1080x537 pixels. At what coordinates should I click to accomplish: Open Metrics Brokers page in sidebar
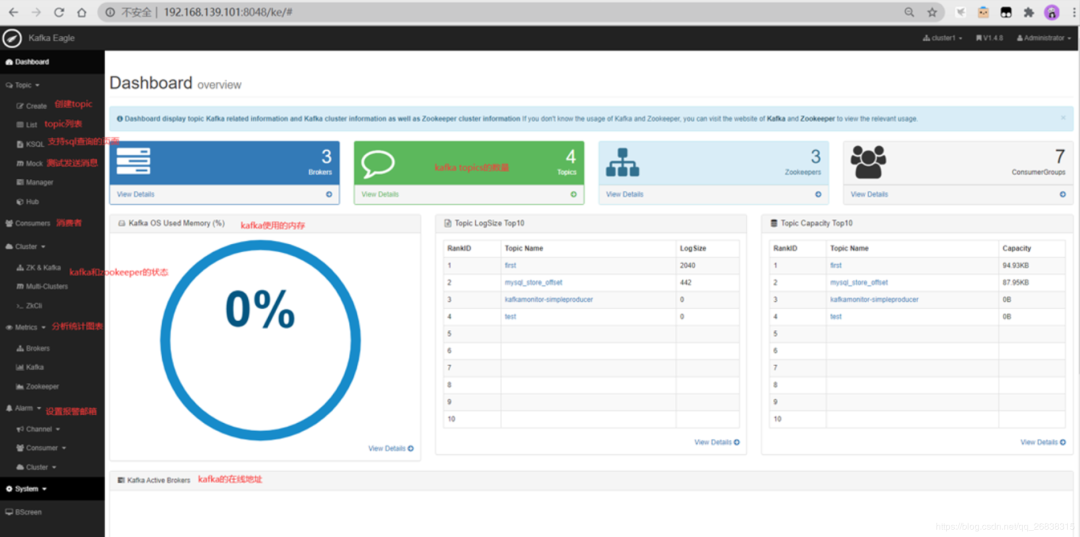(x=33, y=348)
